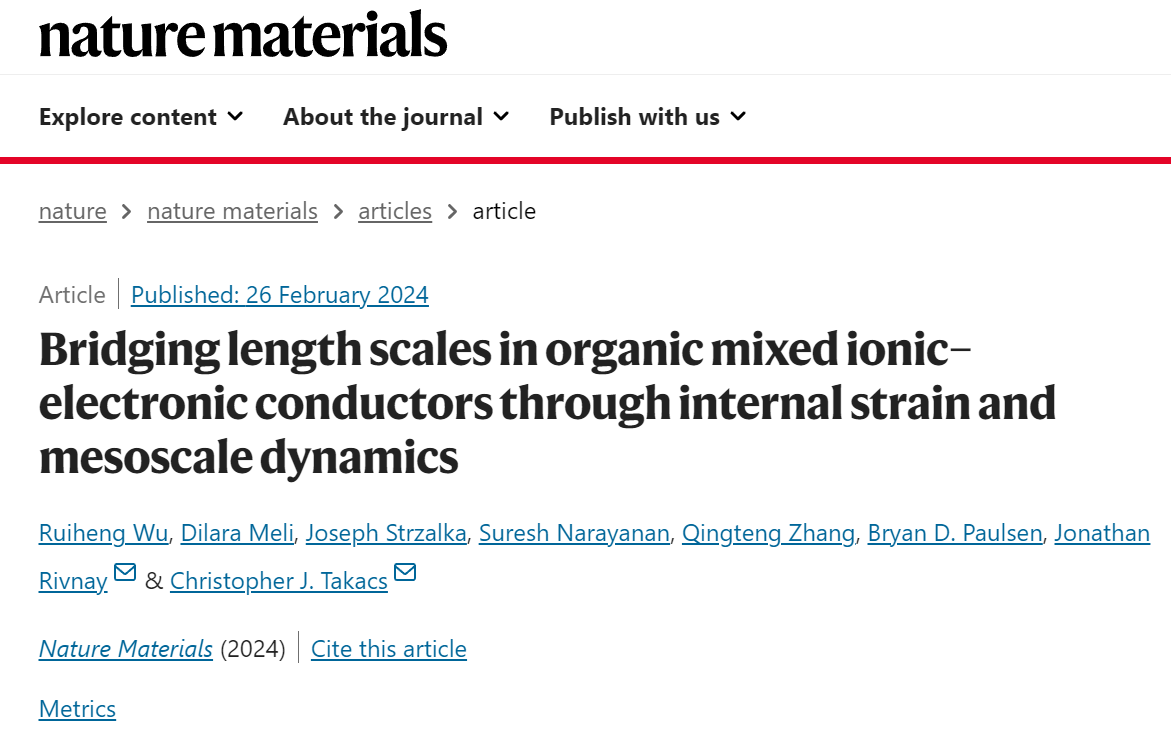Open author Ruiheng Wu's profile
Image resolution: width=1171 pixels, height=732 pixels.
[104, 533]
